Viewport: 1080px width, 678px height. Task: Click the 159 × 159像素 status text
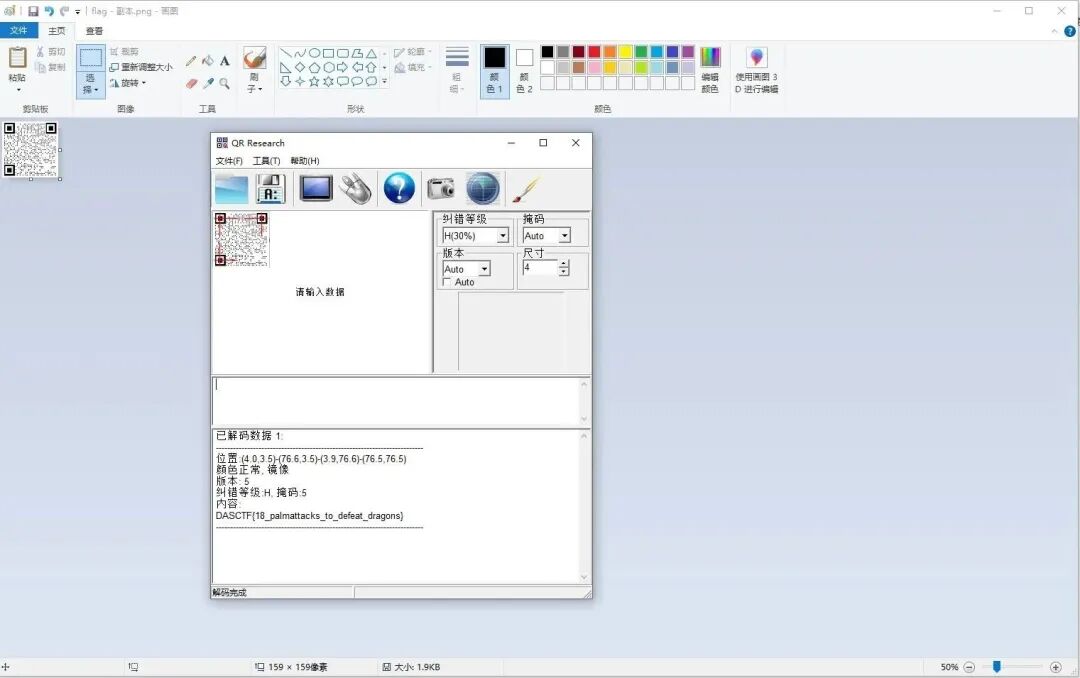tap(298, 667)
